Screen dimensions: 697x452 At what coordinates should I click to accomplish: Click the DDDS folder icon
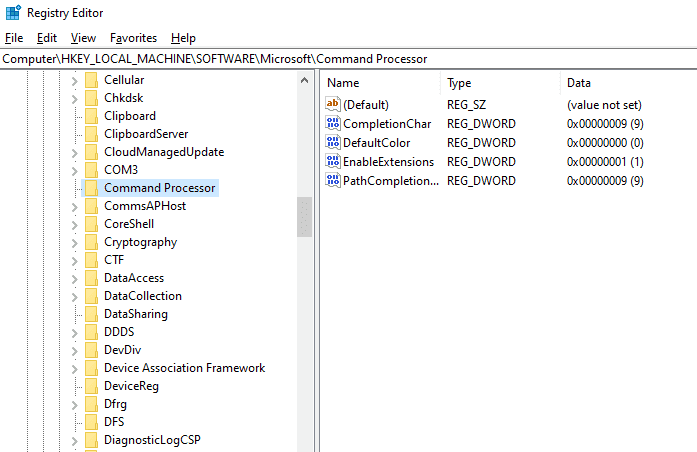coord(91,332)
